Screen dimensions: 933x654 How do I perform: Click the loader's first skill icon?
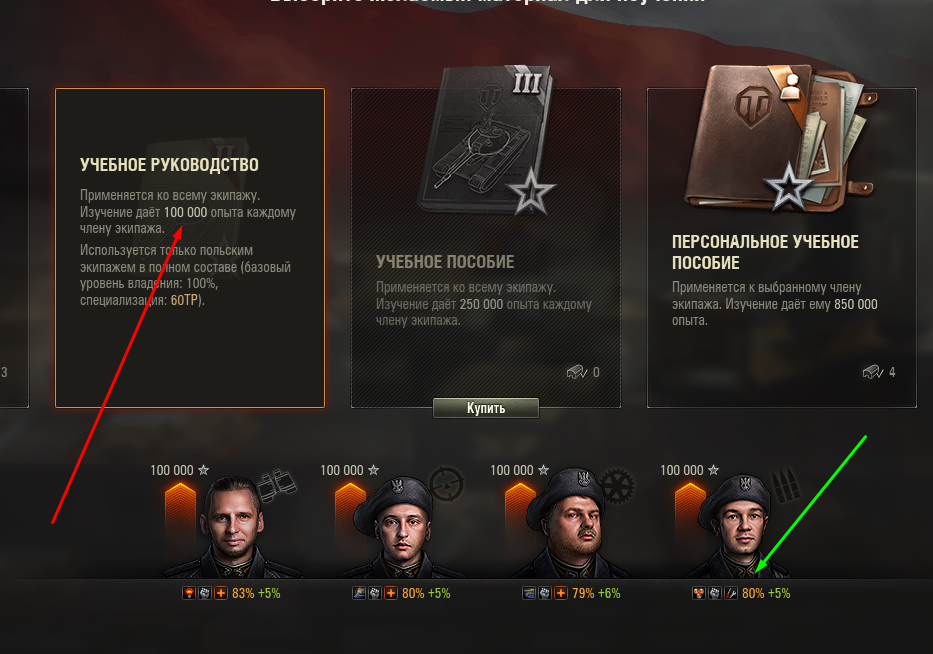[699, 593]
